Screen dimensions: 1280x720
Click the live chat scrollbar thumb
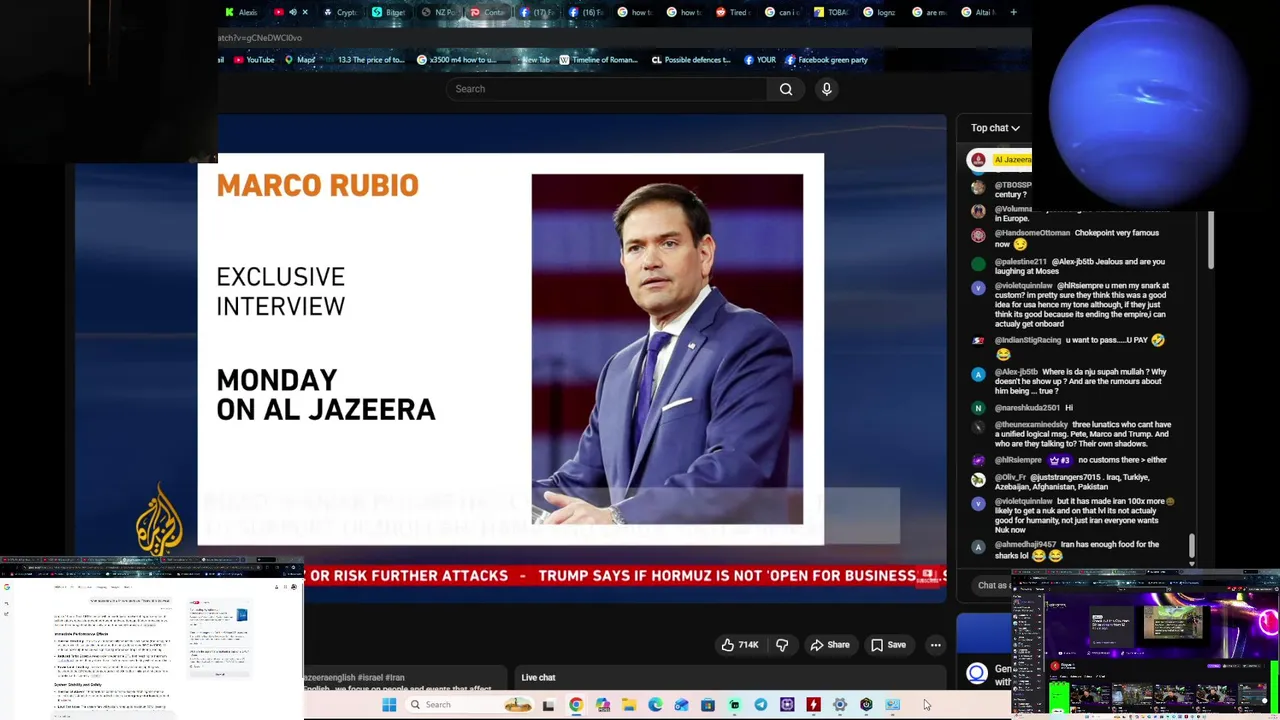pos(1191,546)
